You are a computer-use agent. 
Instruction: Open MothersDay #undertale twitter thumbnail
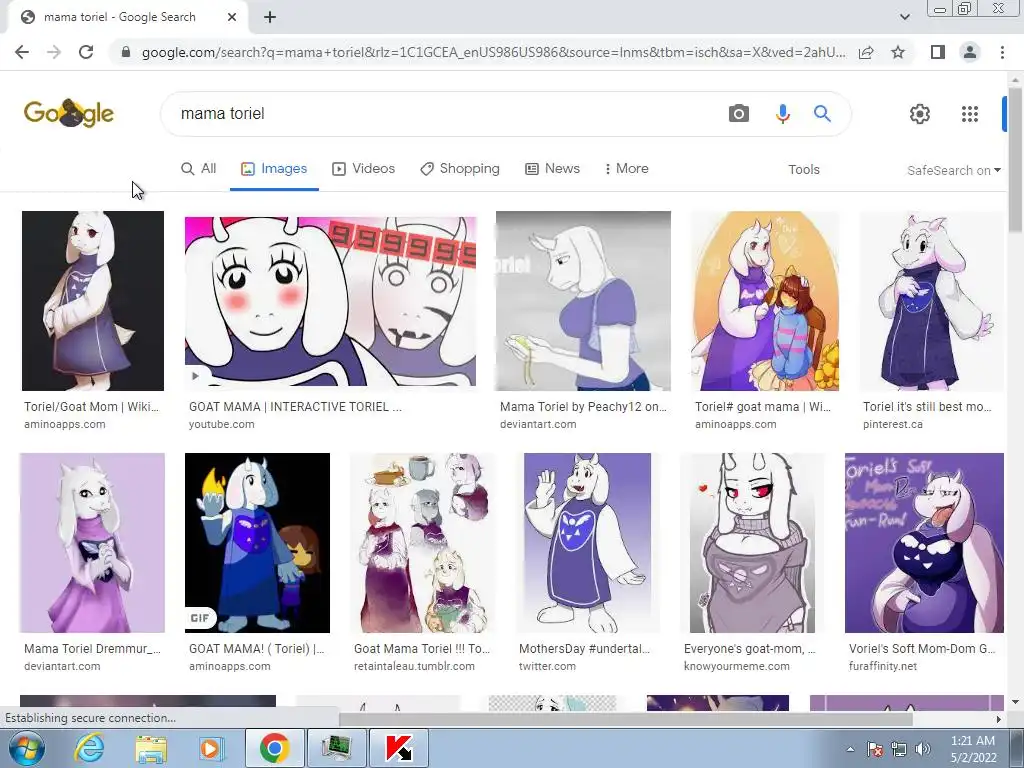[587, 543]
